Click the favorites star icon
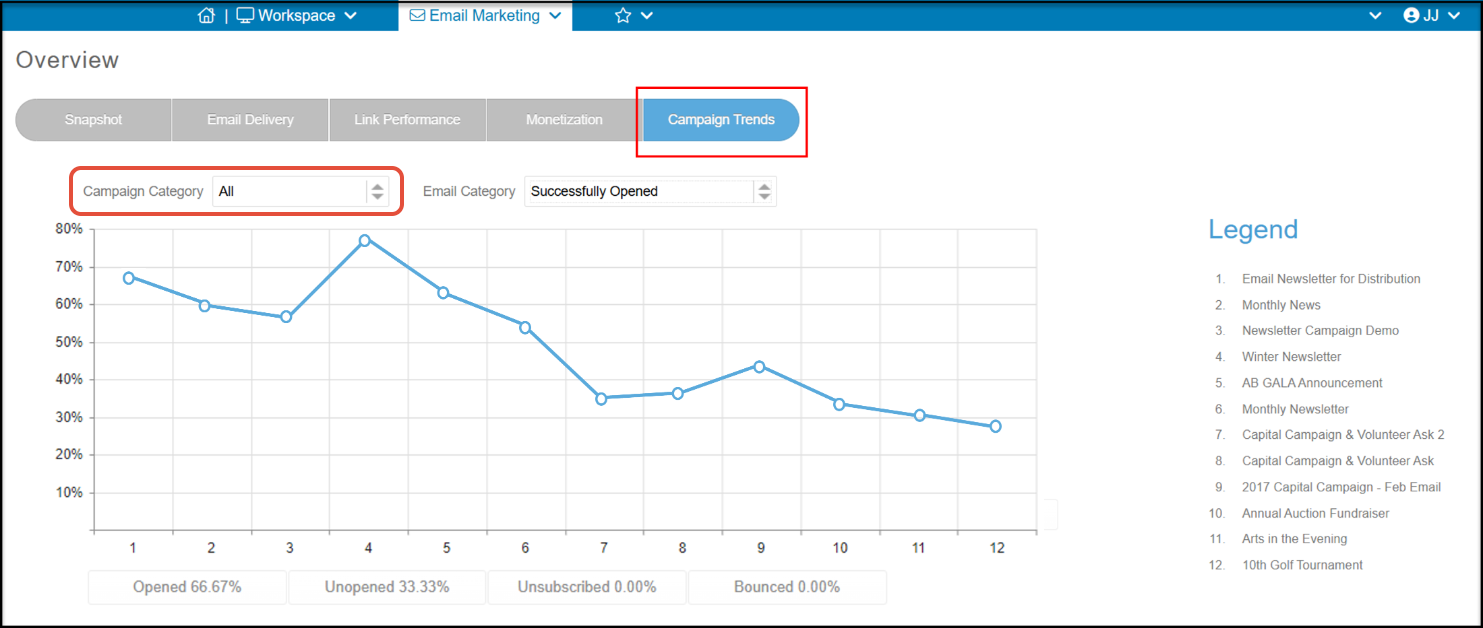Image resolution: width=1483 pixels, height=628 pixels. pyautogui.click(x=623, y=15)
